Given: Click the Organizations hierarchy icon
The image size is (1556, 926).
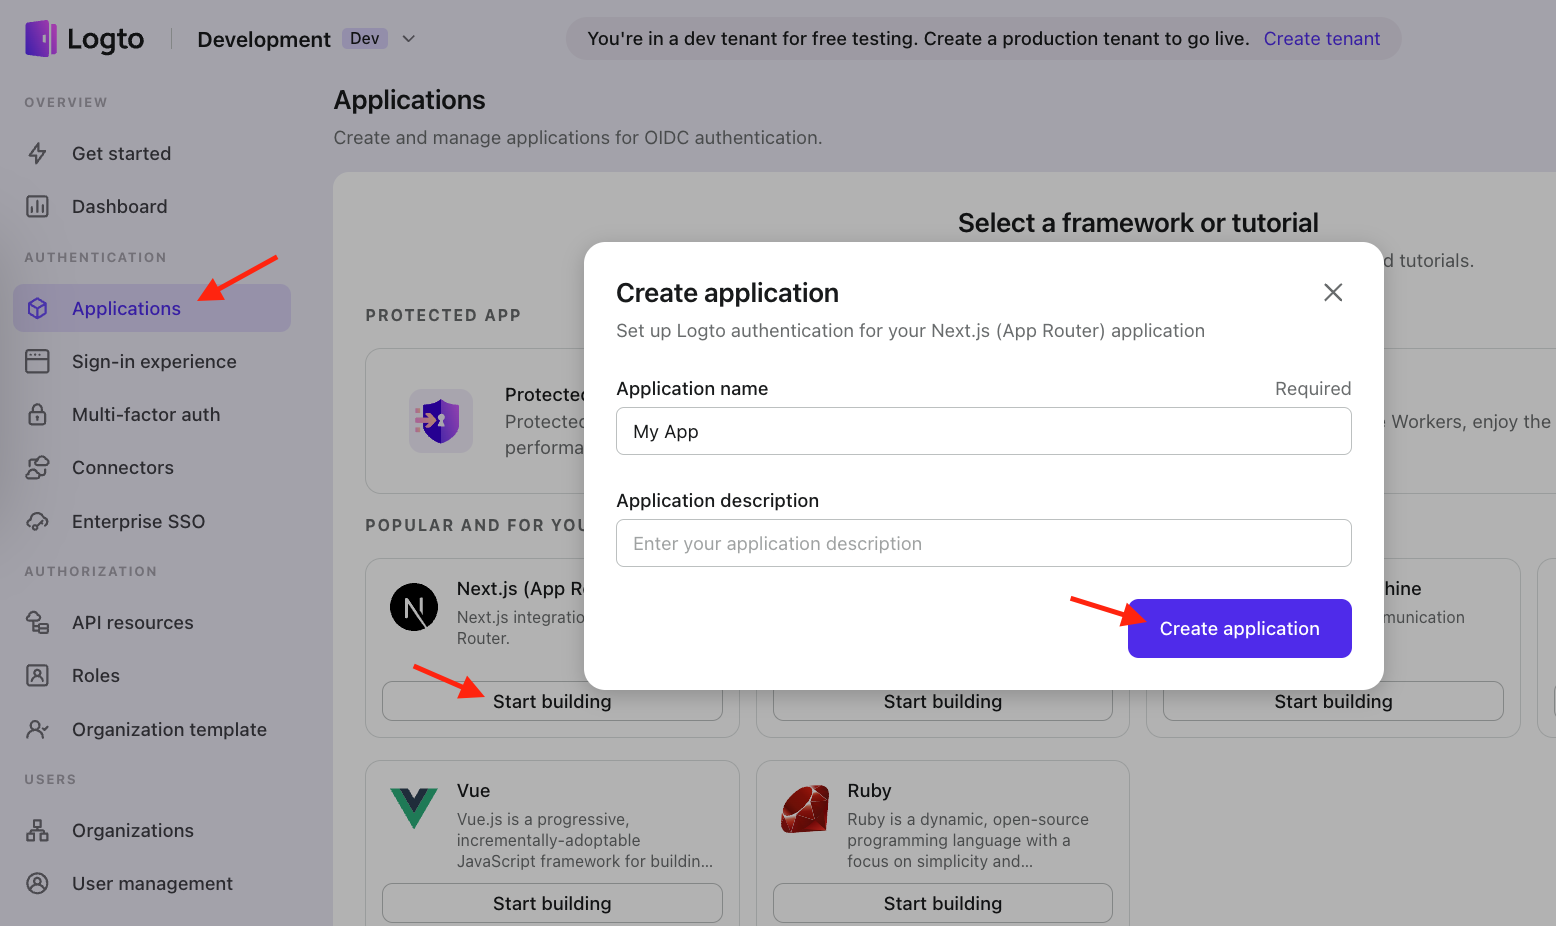Looking at the screenshot, I should tap(37, 830).
